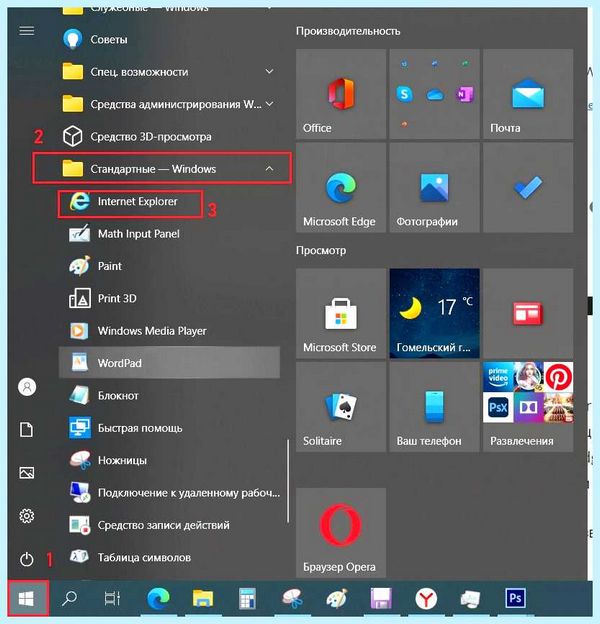The image size is (600, 624).
Task: Open Подключение к удаленному рабочему столу
Action: (x=169, y=493)
